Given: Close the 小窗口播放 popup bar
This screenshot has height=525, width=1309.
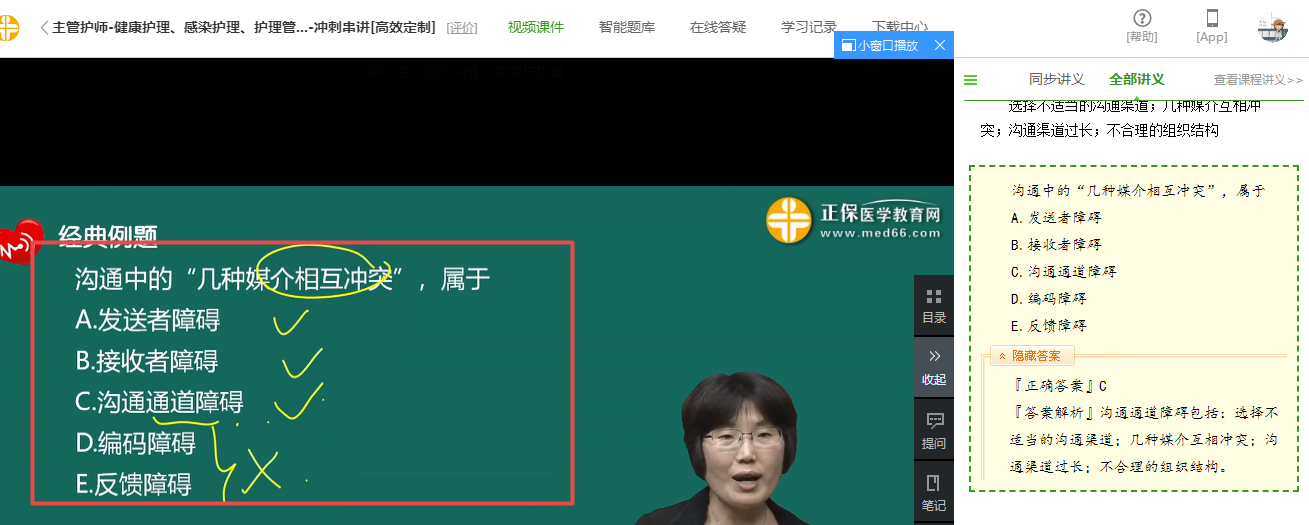Looking at the screenshot, I should (x=940, y=45).
